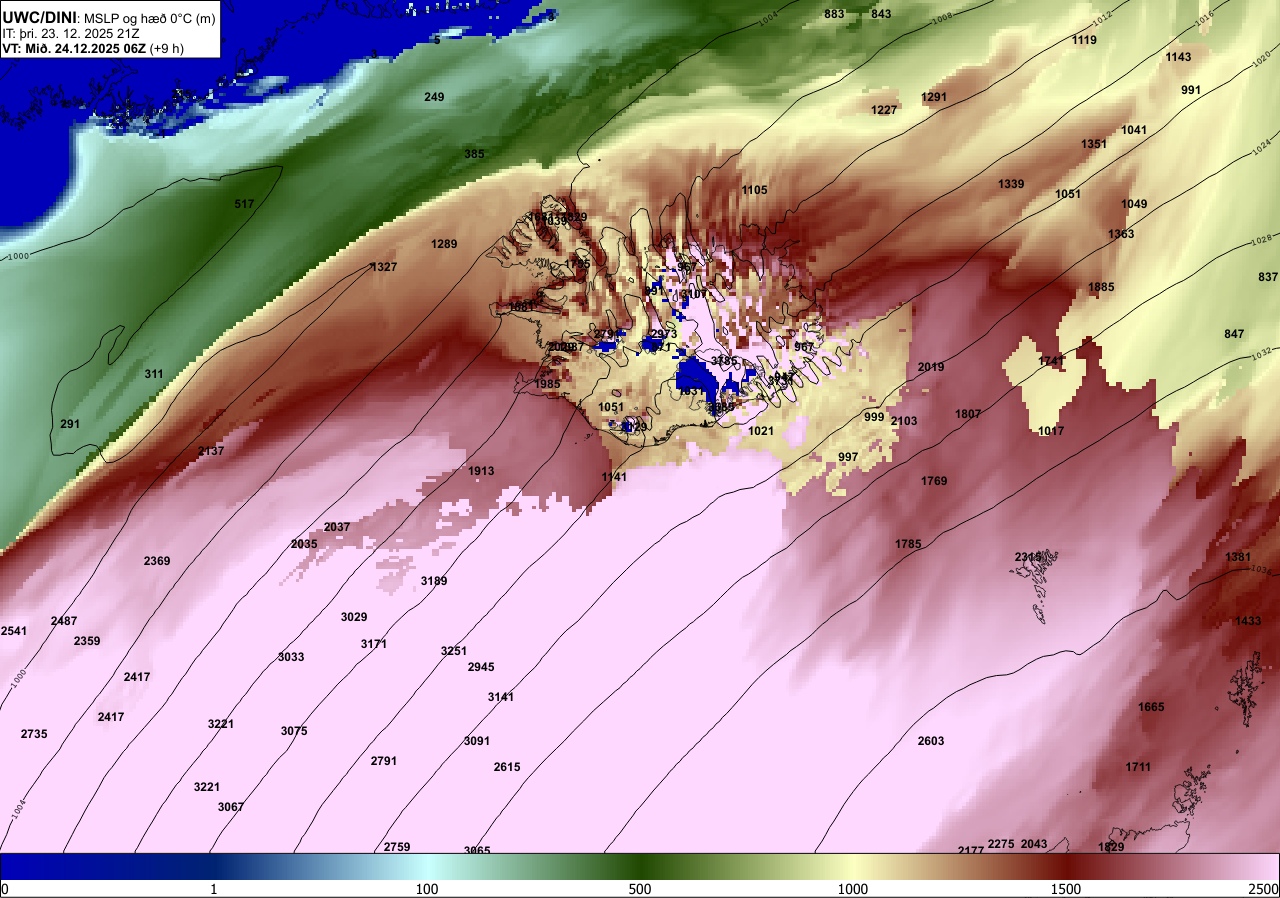
Task: Click the 1363 value on the map
Action: coord(1121,234)
